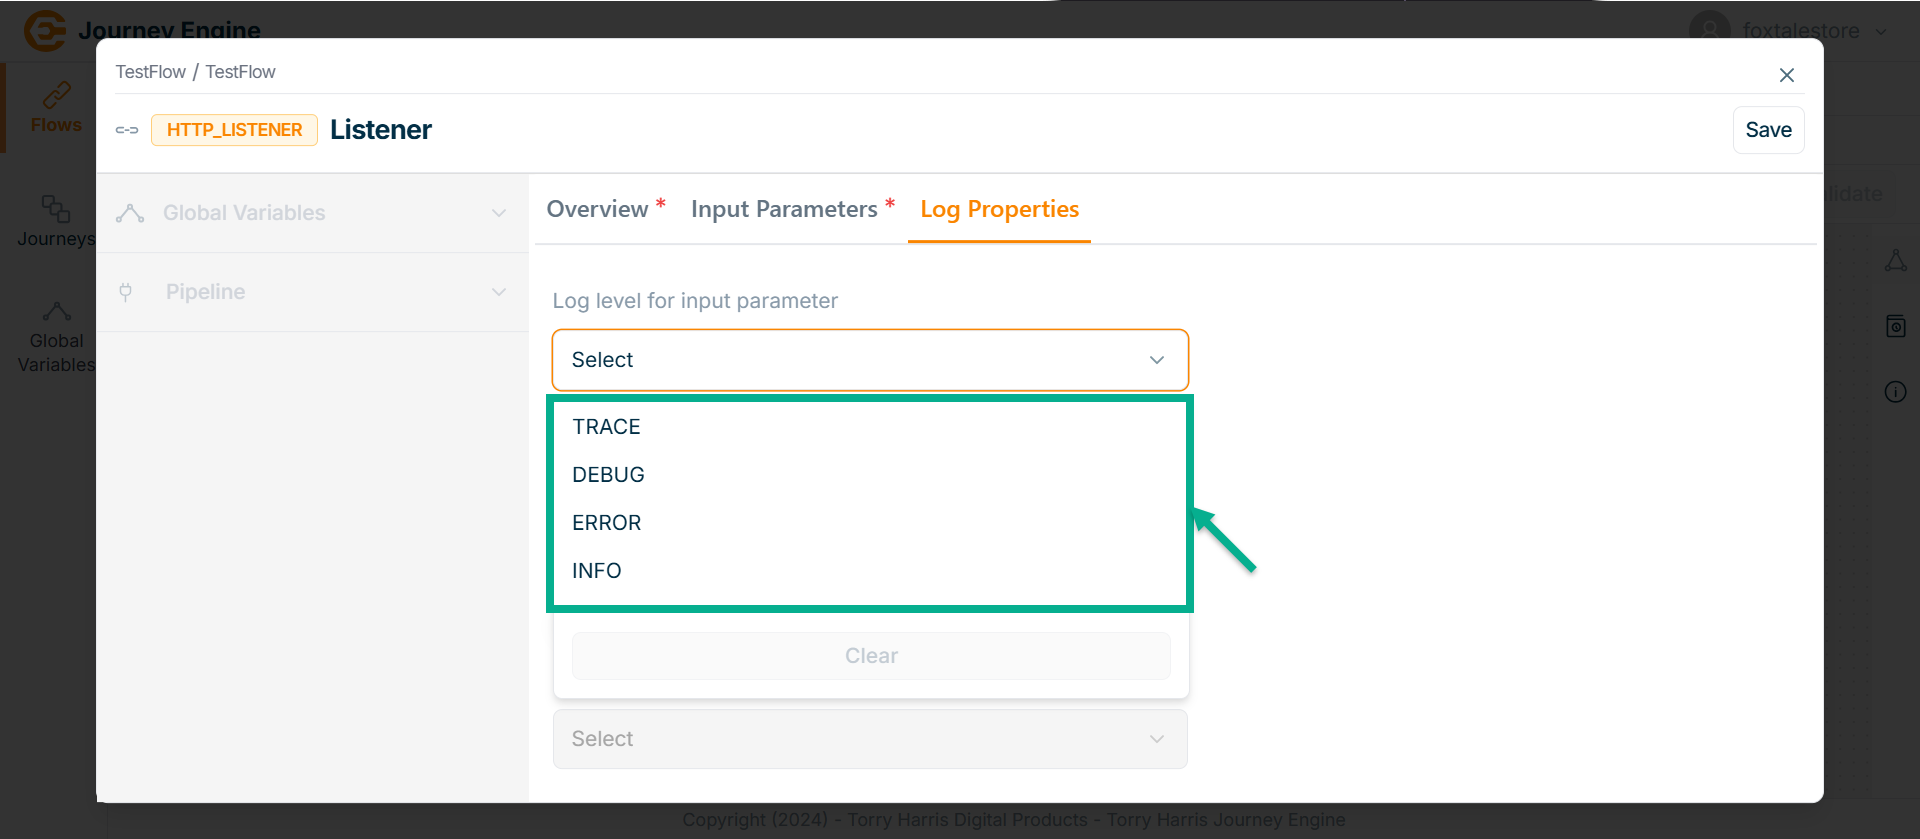1920x839 pixels.
Task: Choose TRACE log level option
Action: (x=606, y=427)
